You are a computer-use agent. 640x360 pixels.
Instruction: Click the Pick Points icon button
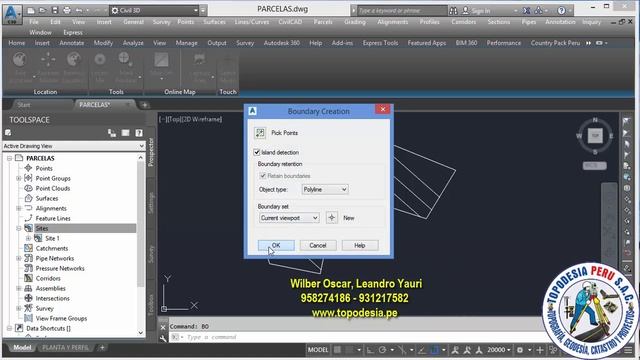(260, 133)
